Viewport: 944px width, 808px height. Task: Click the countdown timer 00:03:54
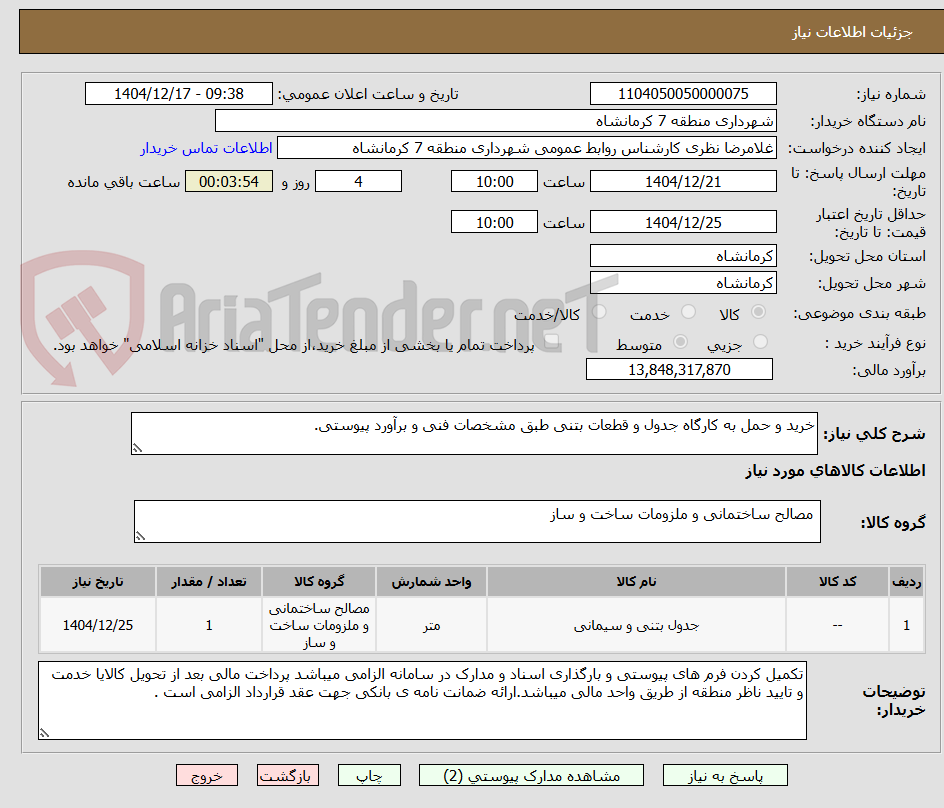(x=229, y=181)
